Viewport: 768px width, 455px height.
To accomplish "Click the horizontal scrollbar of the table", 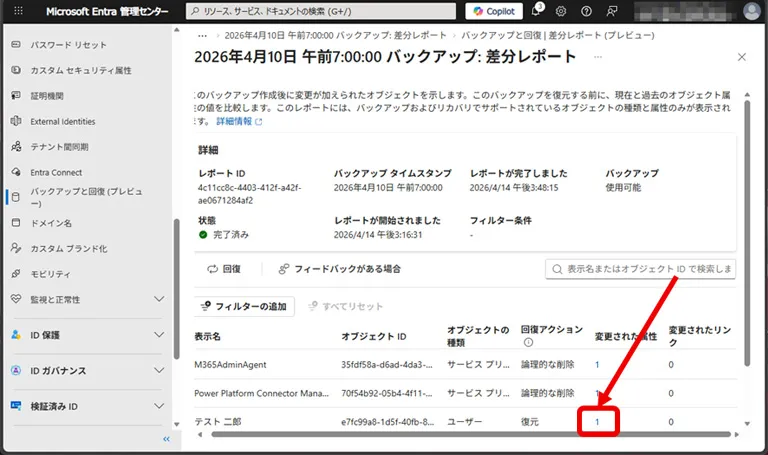I will tap(471, 434).
